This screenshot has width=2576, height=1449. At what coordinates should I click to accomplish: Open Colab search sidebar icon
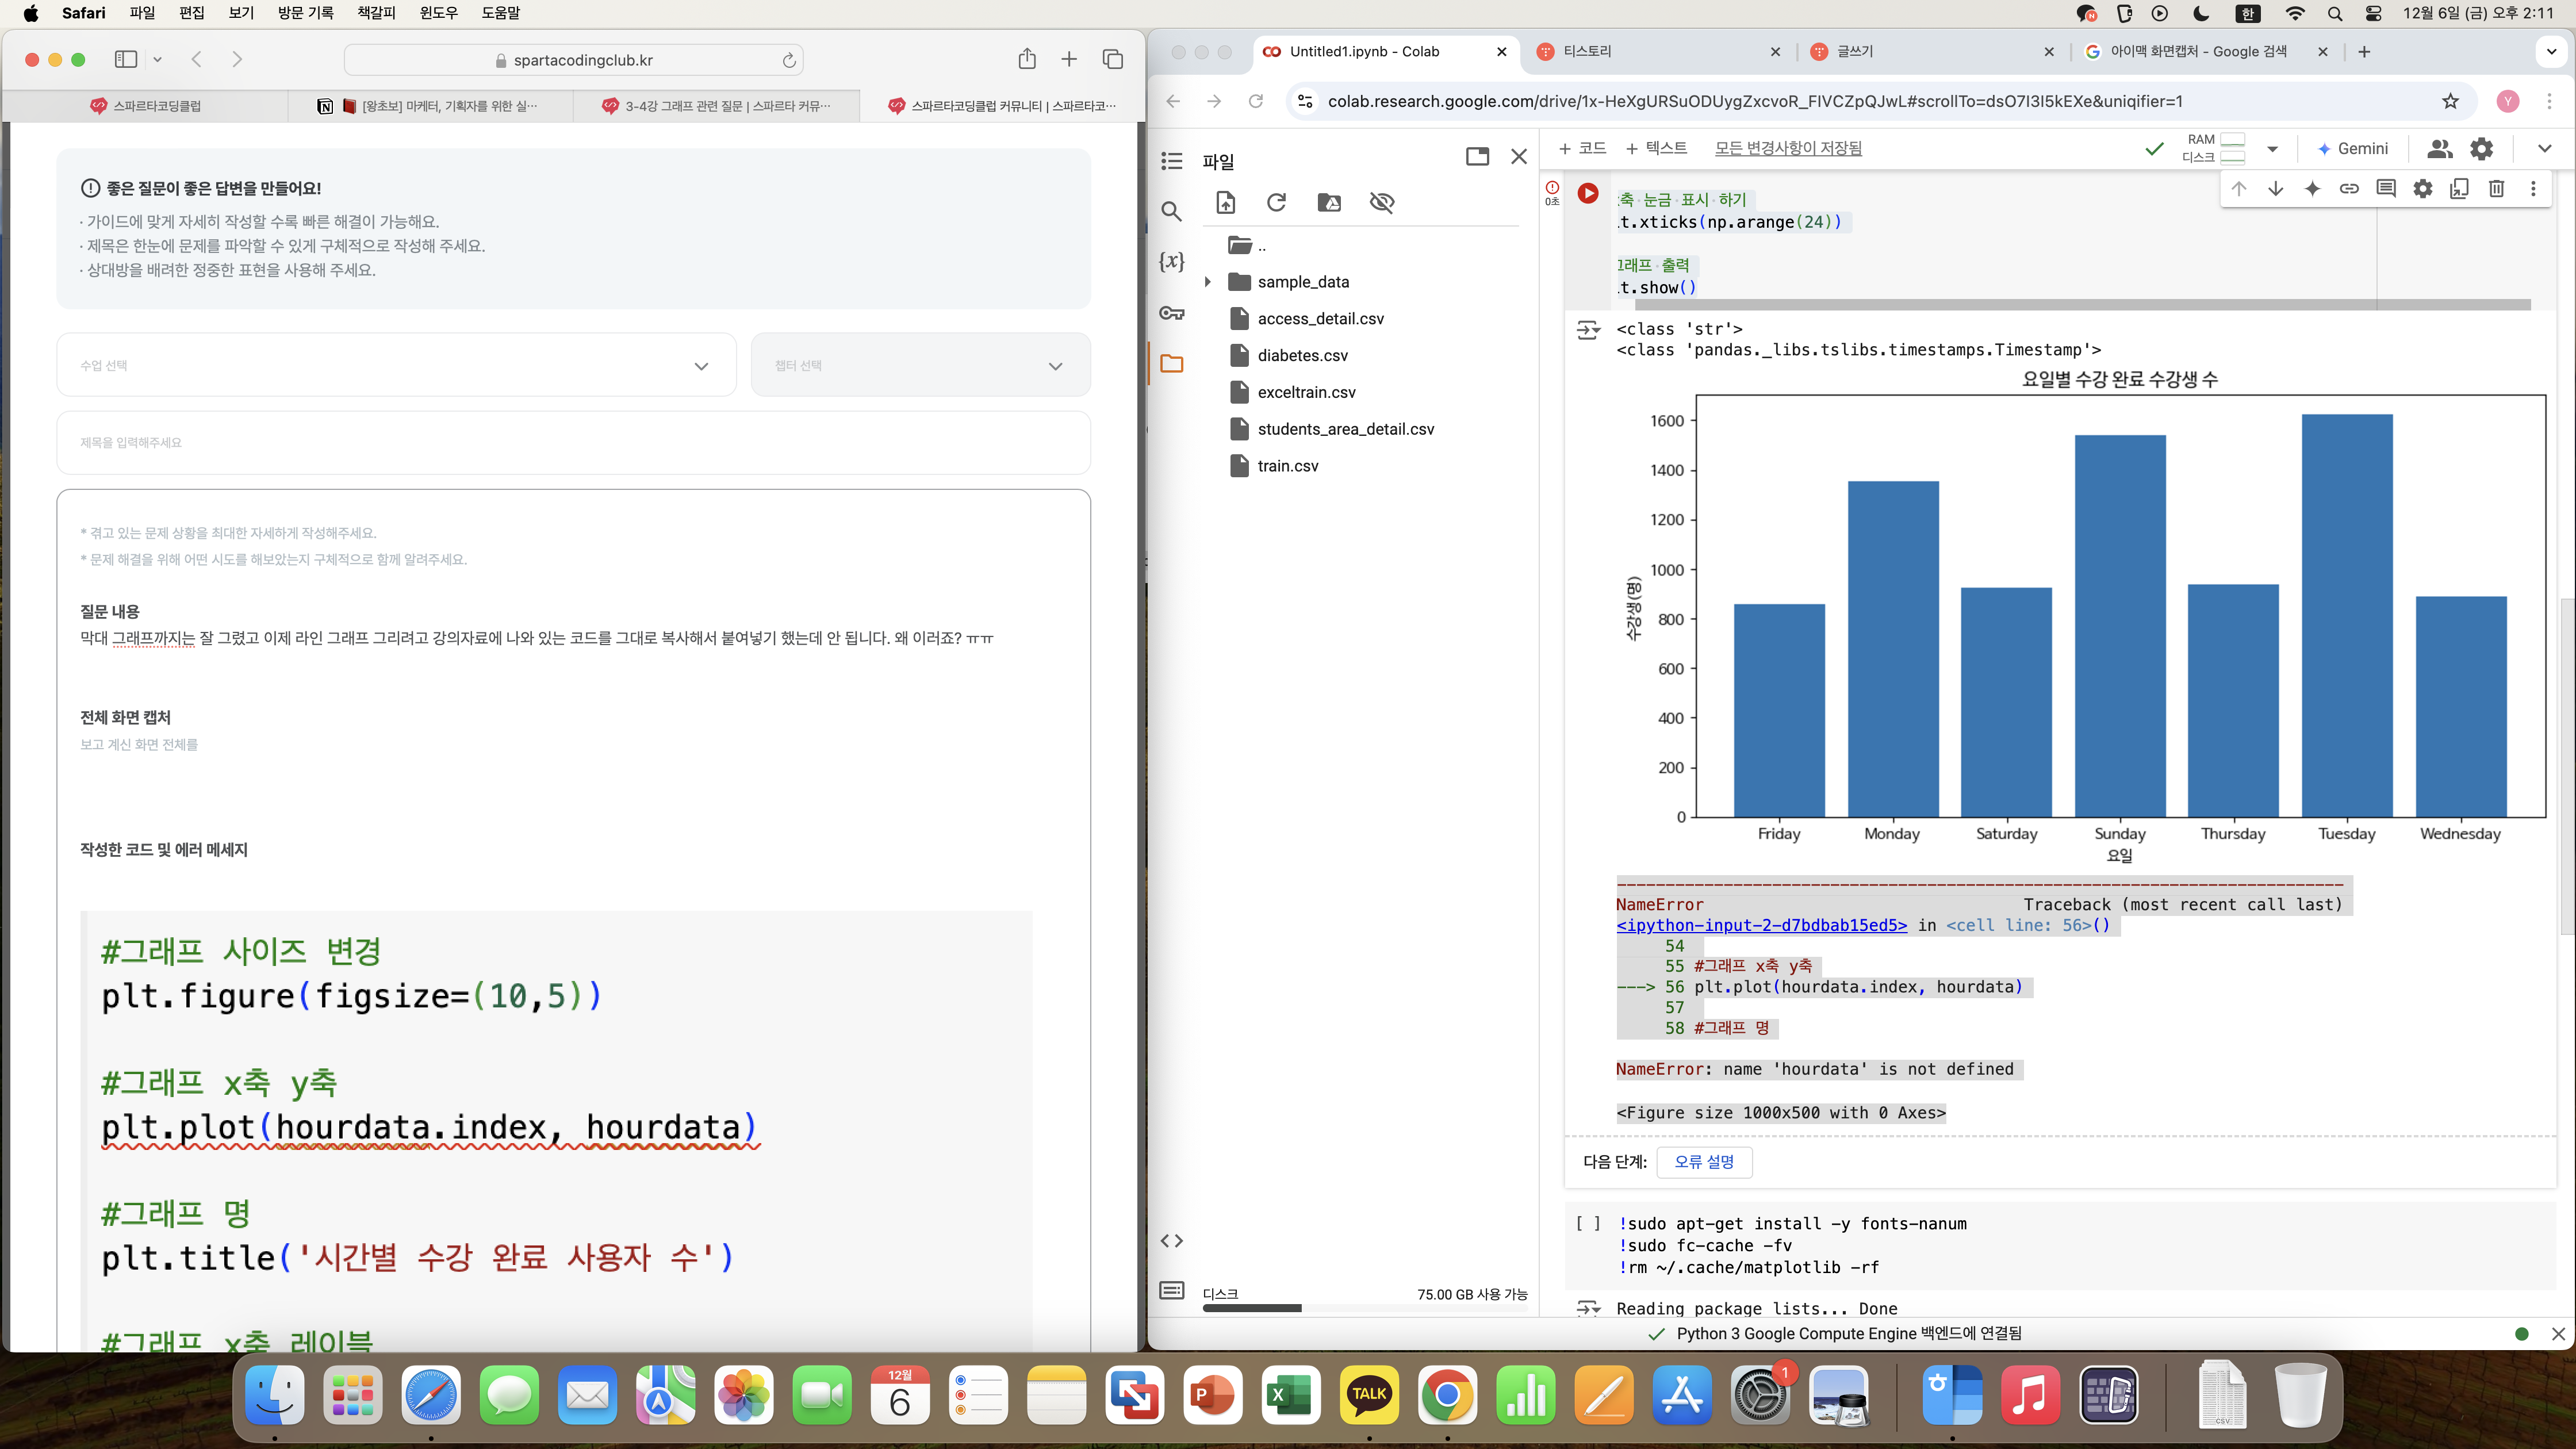[1171, 211]
